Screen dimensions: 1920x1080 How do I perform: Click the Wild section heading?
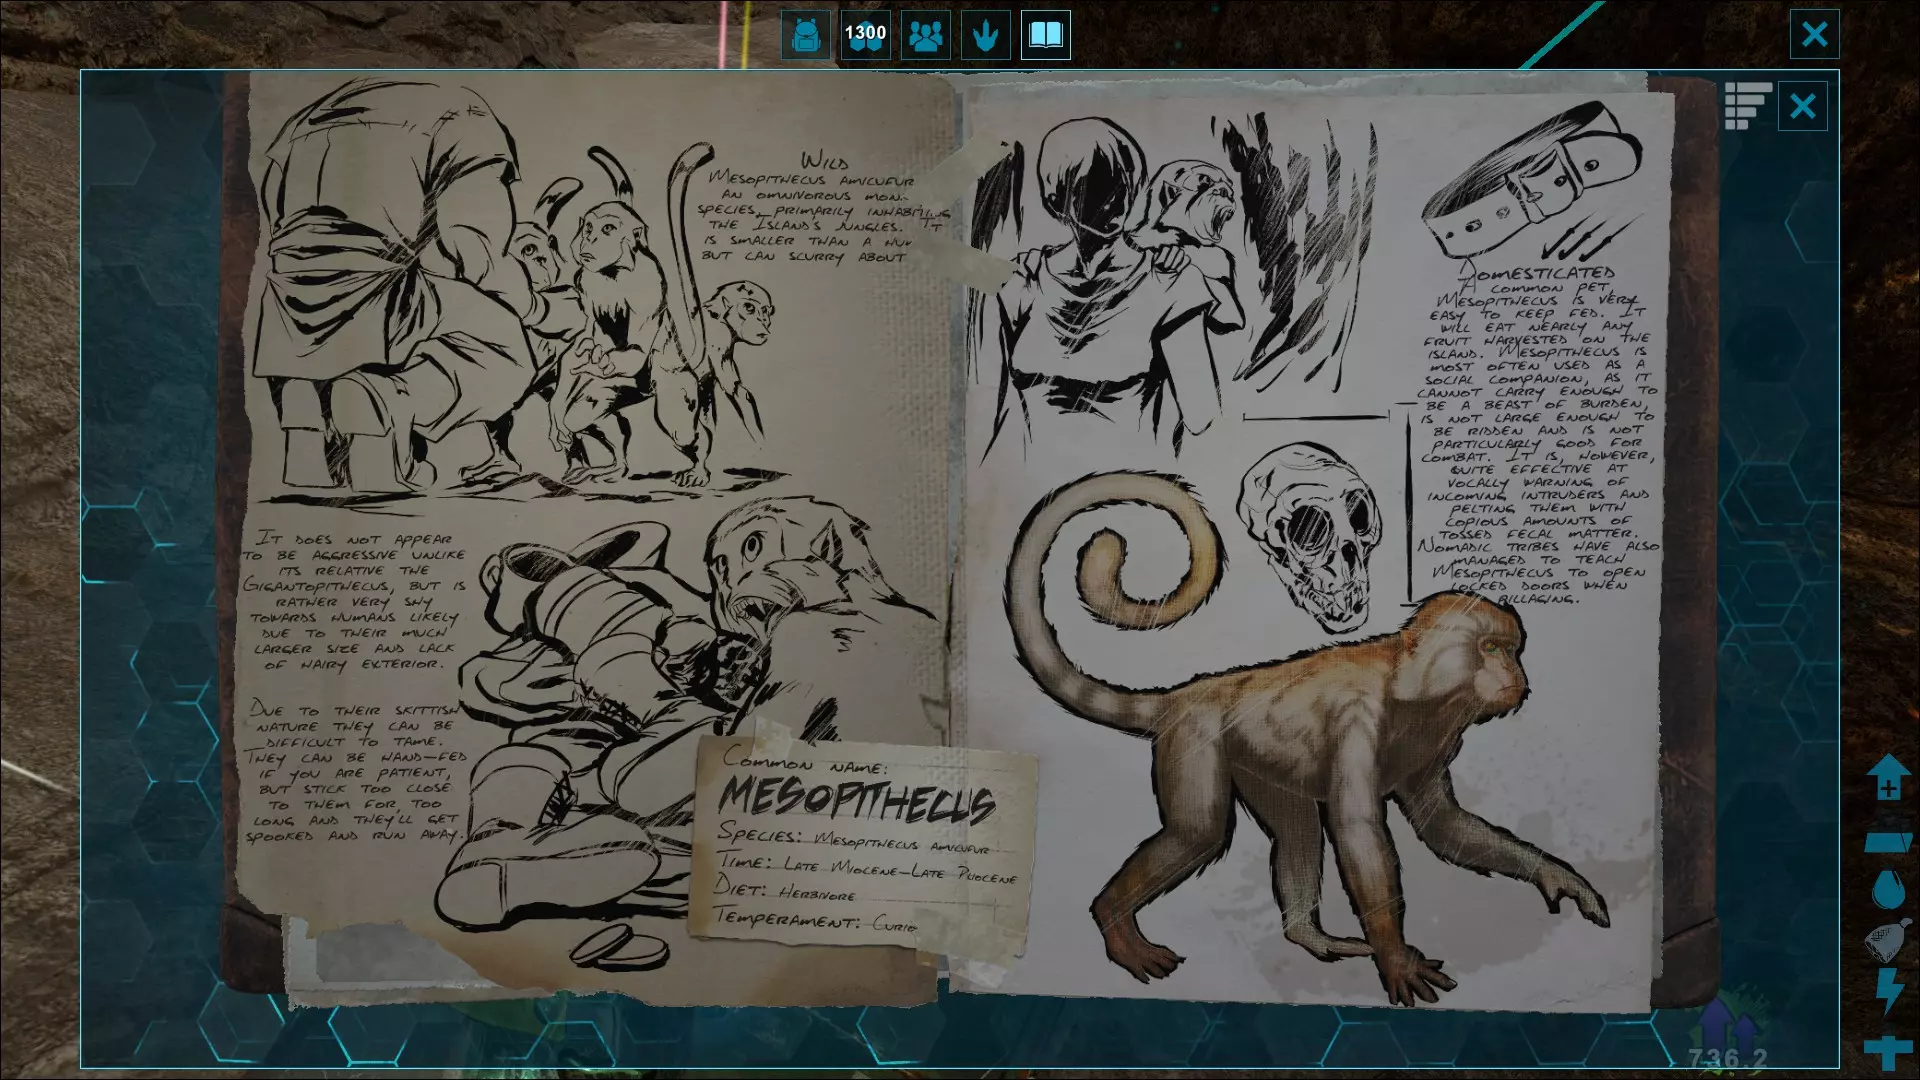pyautogui.click(x=825, y=161)
